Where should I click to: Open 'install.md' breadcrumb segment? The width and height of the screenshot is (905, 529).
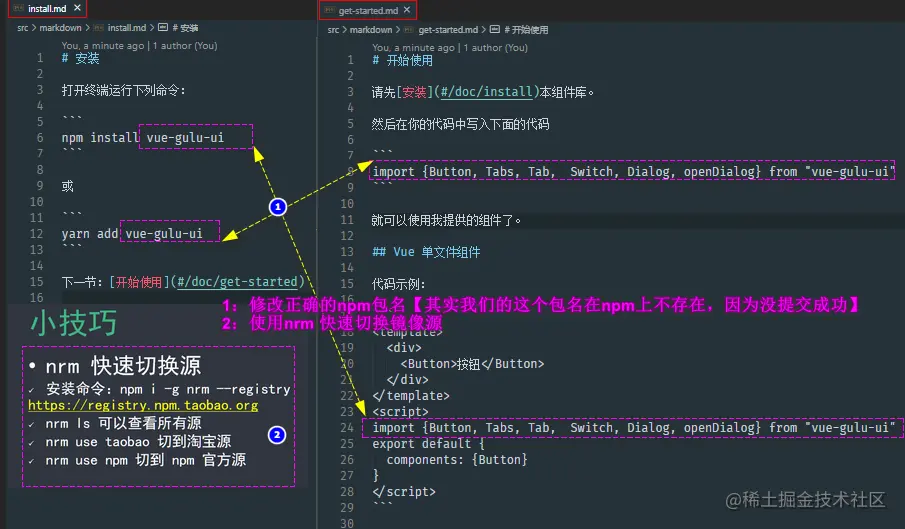tap(127, 28)
